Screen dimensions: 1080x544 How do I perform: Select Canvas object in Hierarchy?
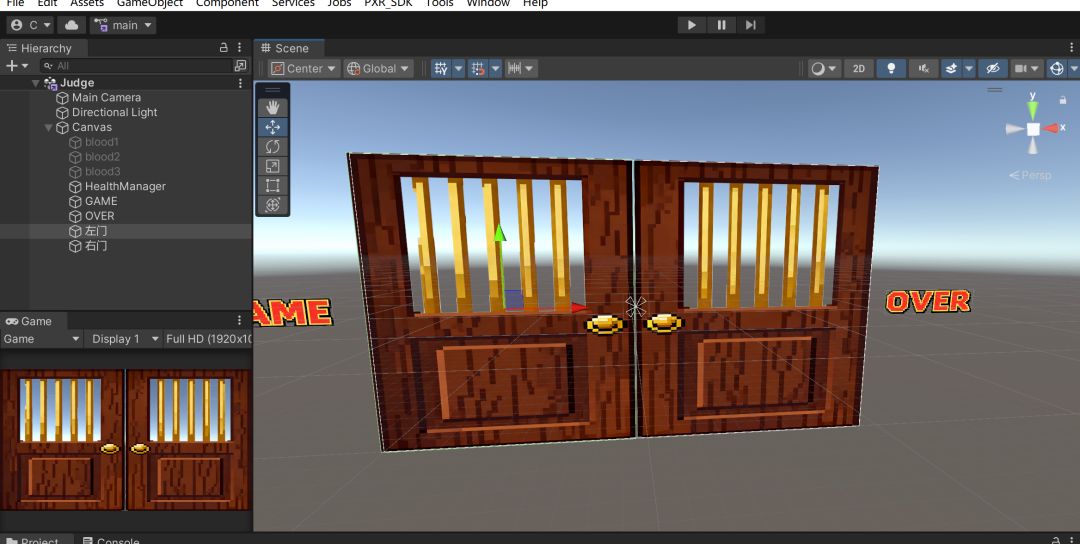point(92,127)
